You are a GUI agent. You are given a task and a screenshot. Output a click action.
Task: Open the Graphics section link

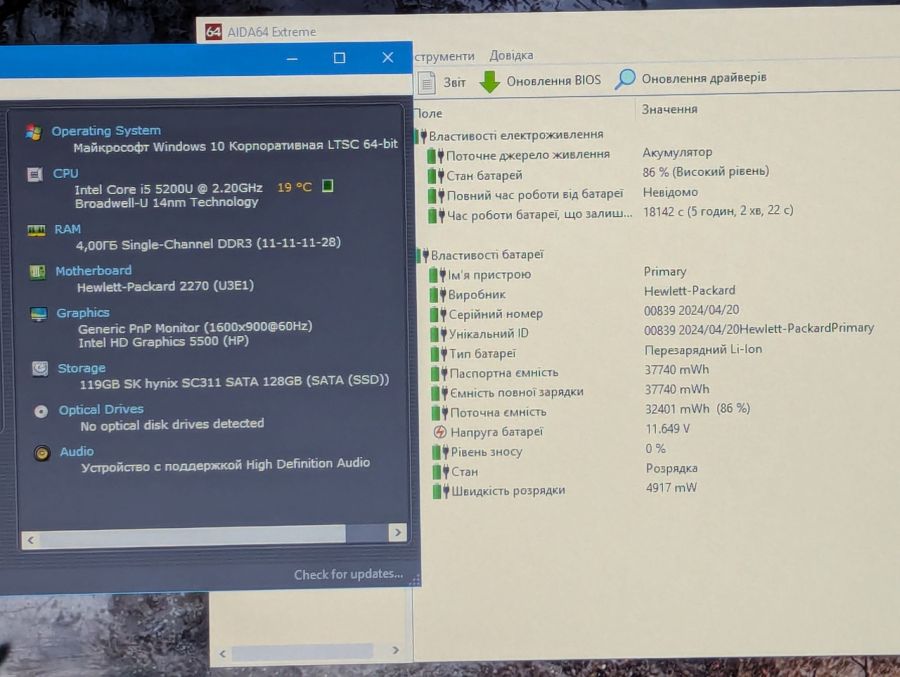[x=83, y=313]
